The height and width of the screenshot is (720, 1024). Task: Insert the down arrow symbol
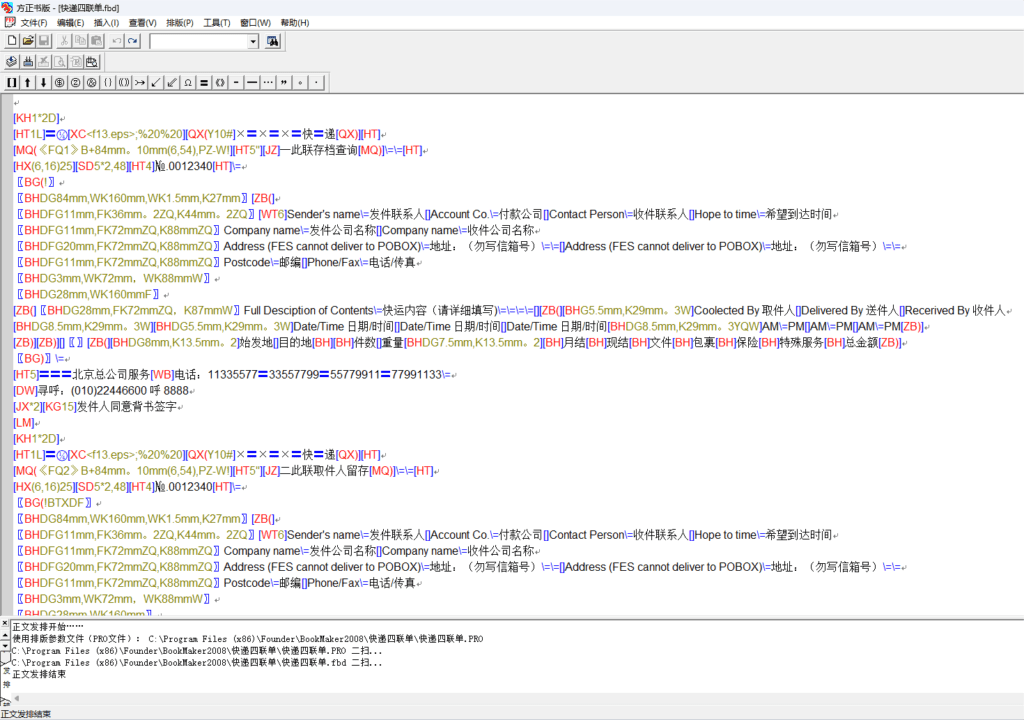click(x=44, y=82)
